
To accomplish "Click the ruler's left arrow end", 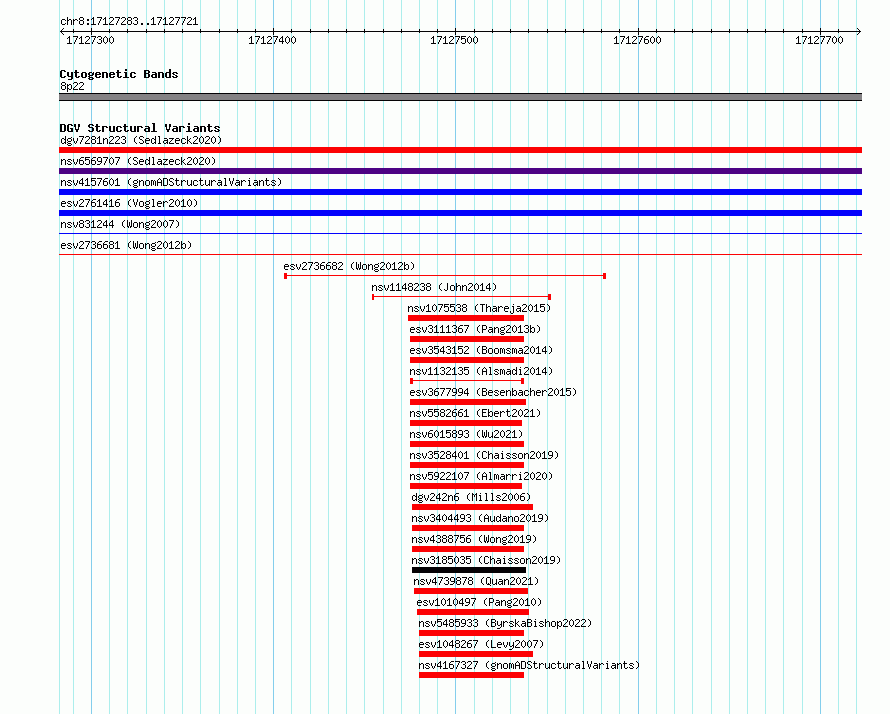I will (x=62, y=31).
